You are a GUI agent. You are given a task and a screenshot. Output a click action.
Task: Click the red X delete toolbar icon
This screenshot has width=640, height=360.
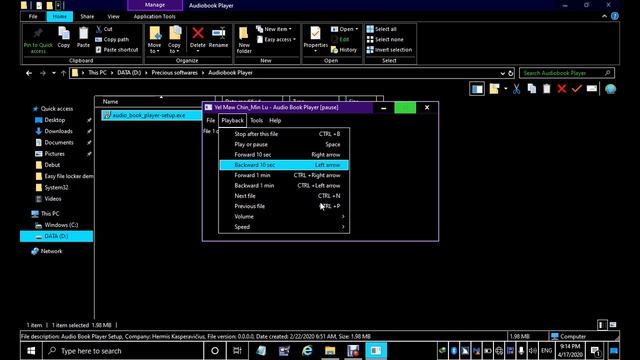(x=562, y=89)
